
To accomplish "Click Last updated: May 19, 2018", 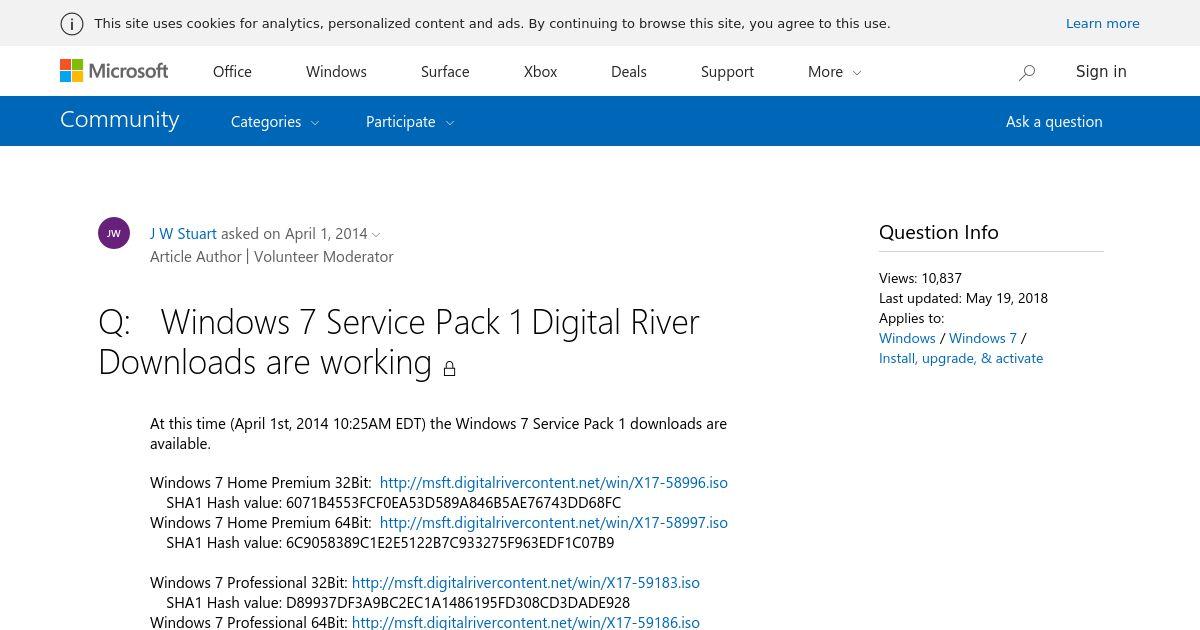I will coord(963,298).
